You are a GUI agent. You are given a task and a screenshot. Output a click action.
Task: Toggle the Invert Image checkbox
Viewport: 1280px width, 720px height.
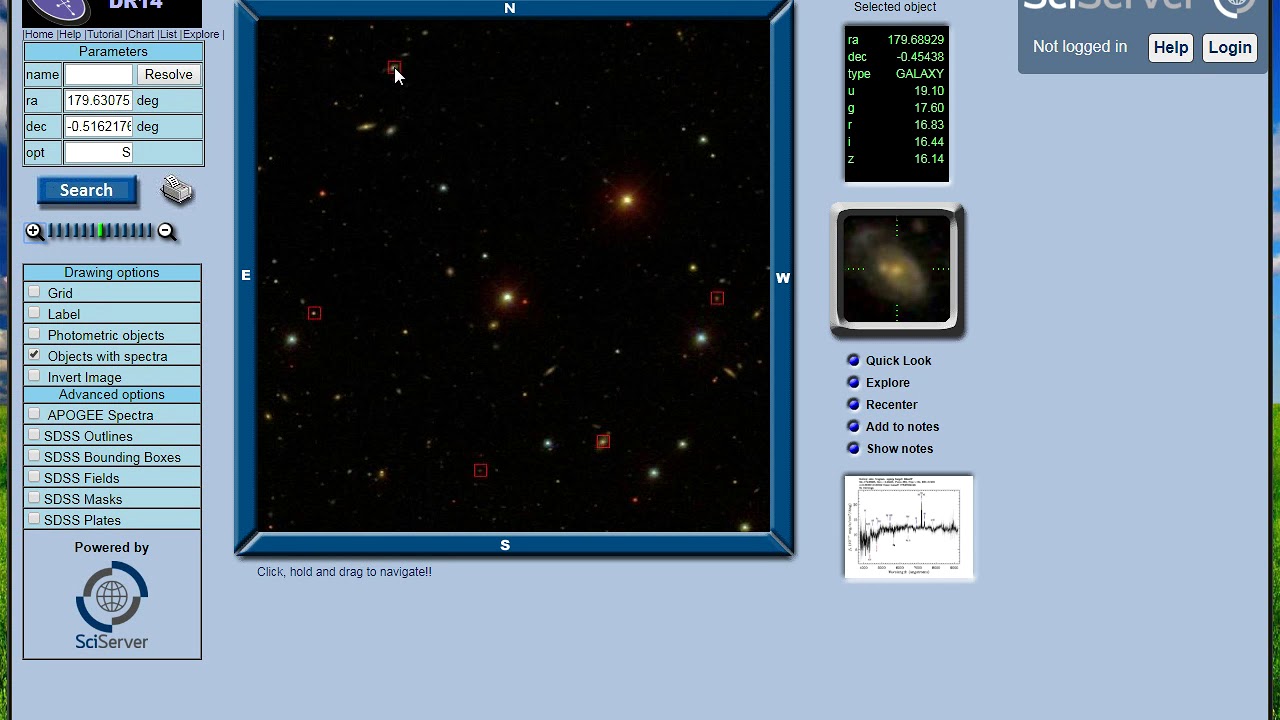(x=35, y=376)
